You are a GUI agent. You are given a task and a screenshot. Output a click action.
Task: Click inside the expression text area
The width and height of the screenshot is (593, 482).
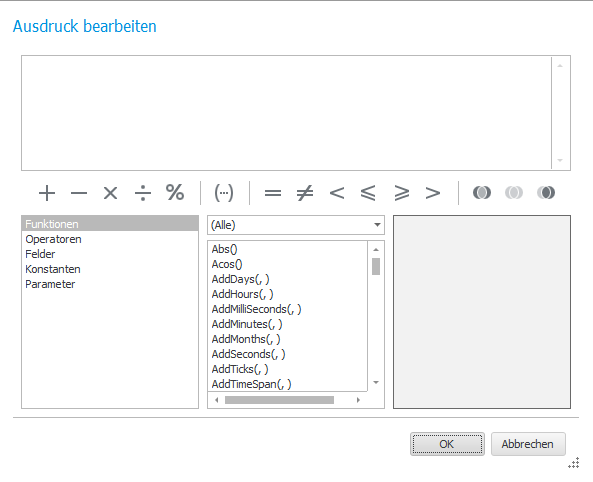pyautogui.click(x=287, y=113)
